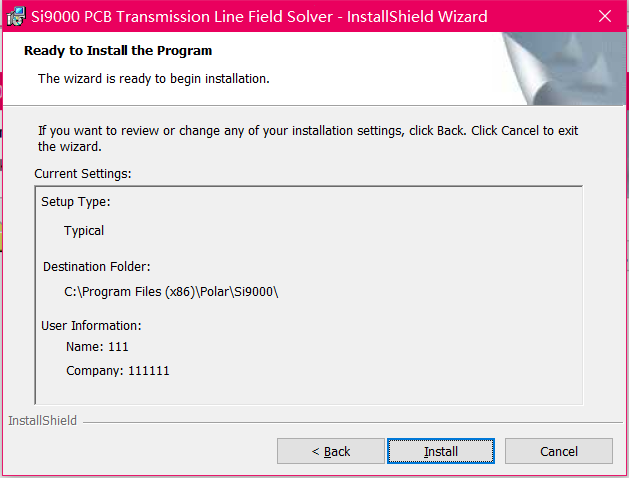Screen dimensions: 629x478
Task: Click the 'User Information:' label
Action: (91, 326)
